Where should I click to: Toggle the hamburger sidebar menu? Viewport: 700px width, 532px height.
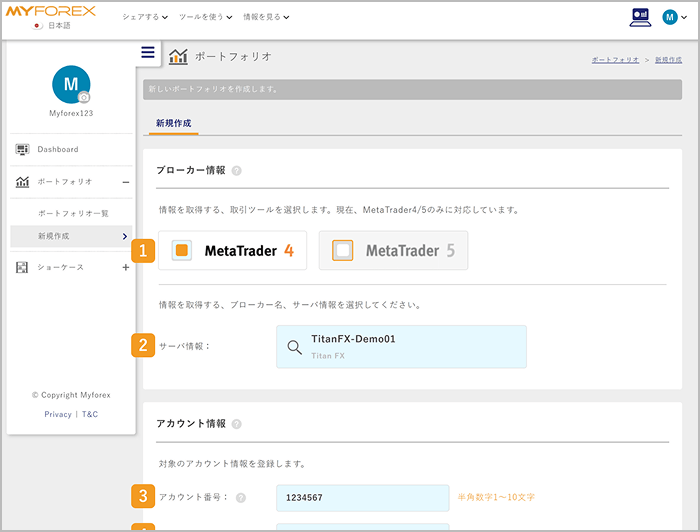[x=148, y=52]
